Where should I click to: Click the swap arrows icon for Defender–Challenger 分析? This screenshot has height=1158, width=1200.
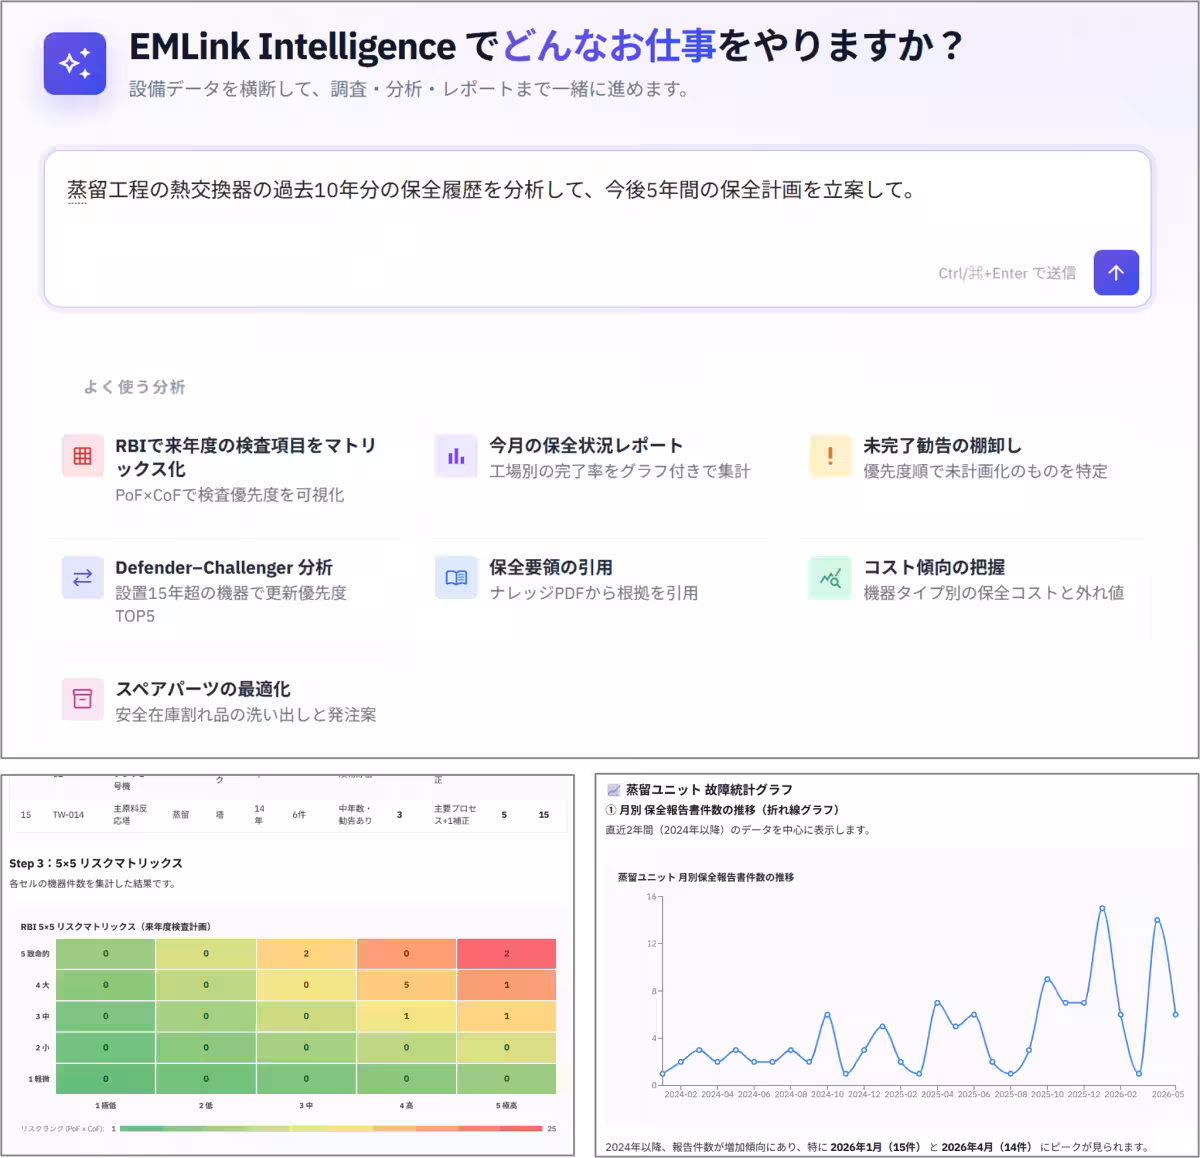point(83,578)
